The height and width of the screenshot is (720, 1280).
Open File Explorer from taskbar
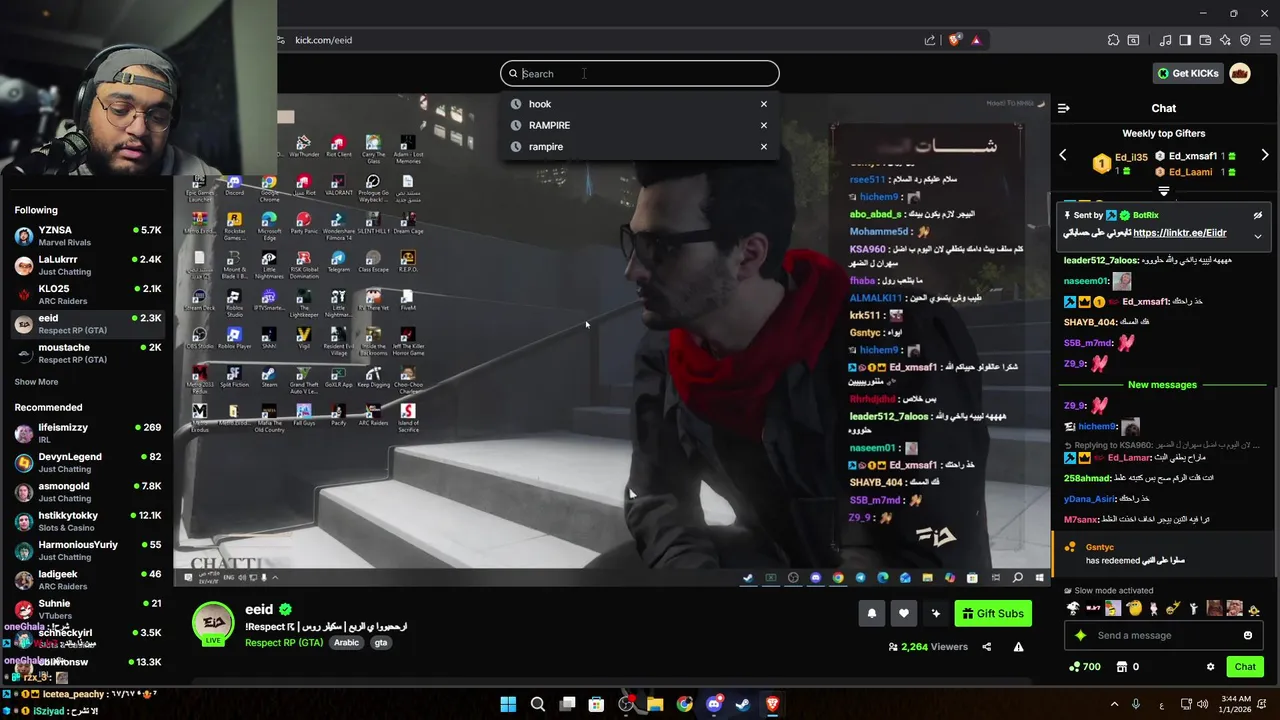[x=655, y=704]
